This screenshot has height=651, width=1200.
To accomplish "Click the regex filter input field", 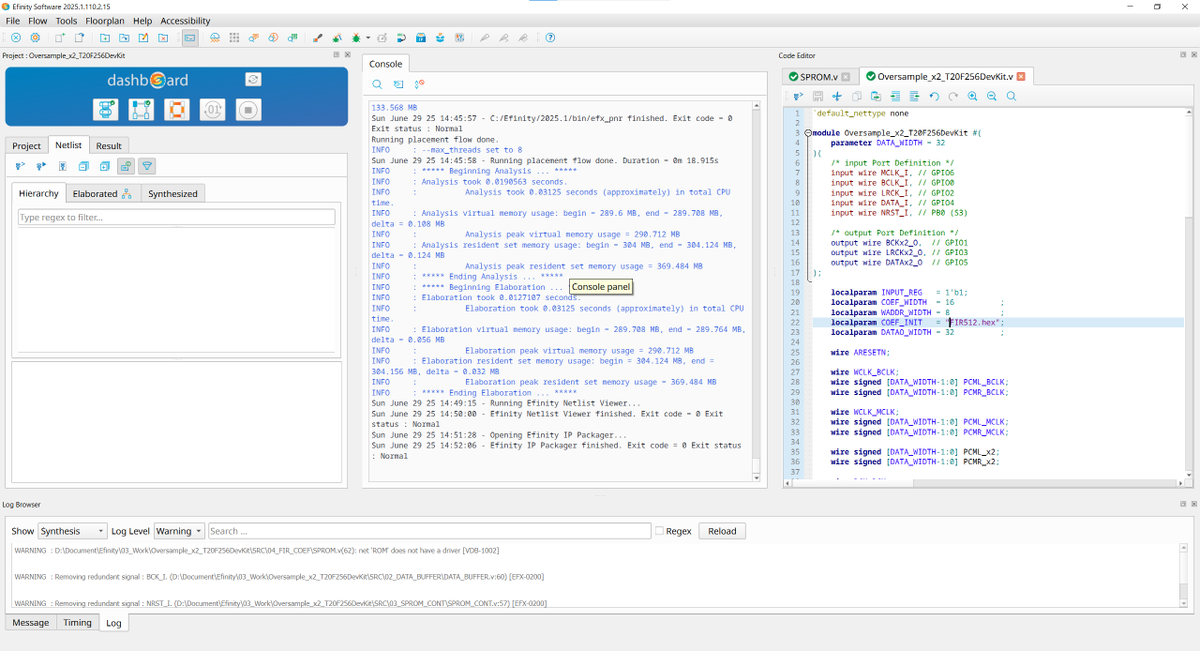I will tap(176, 217).
